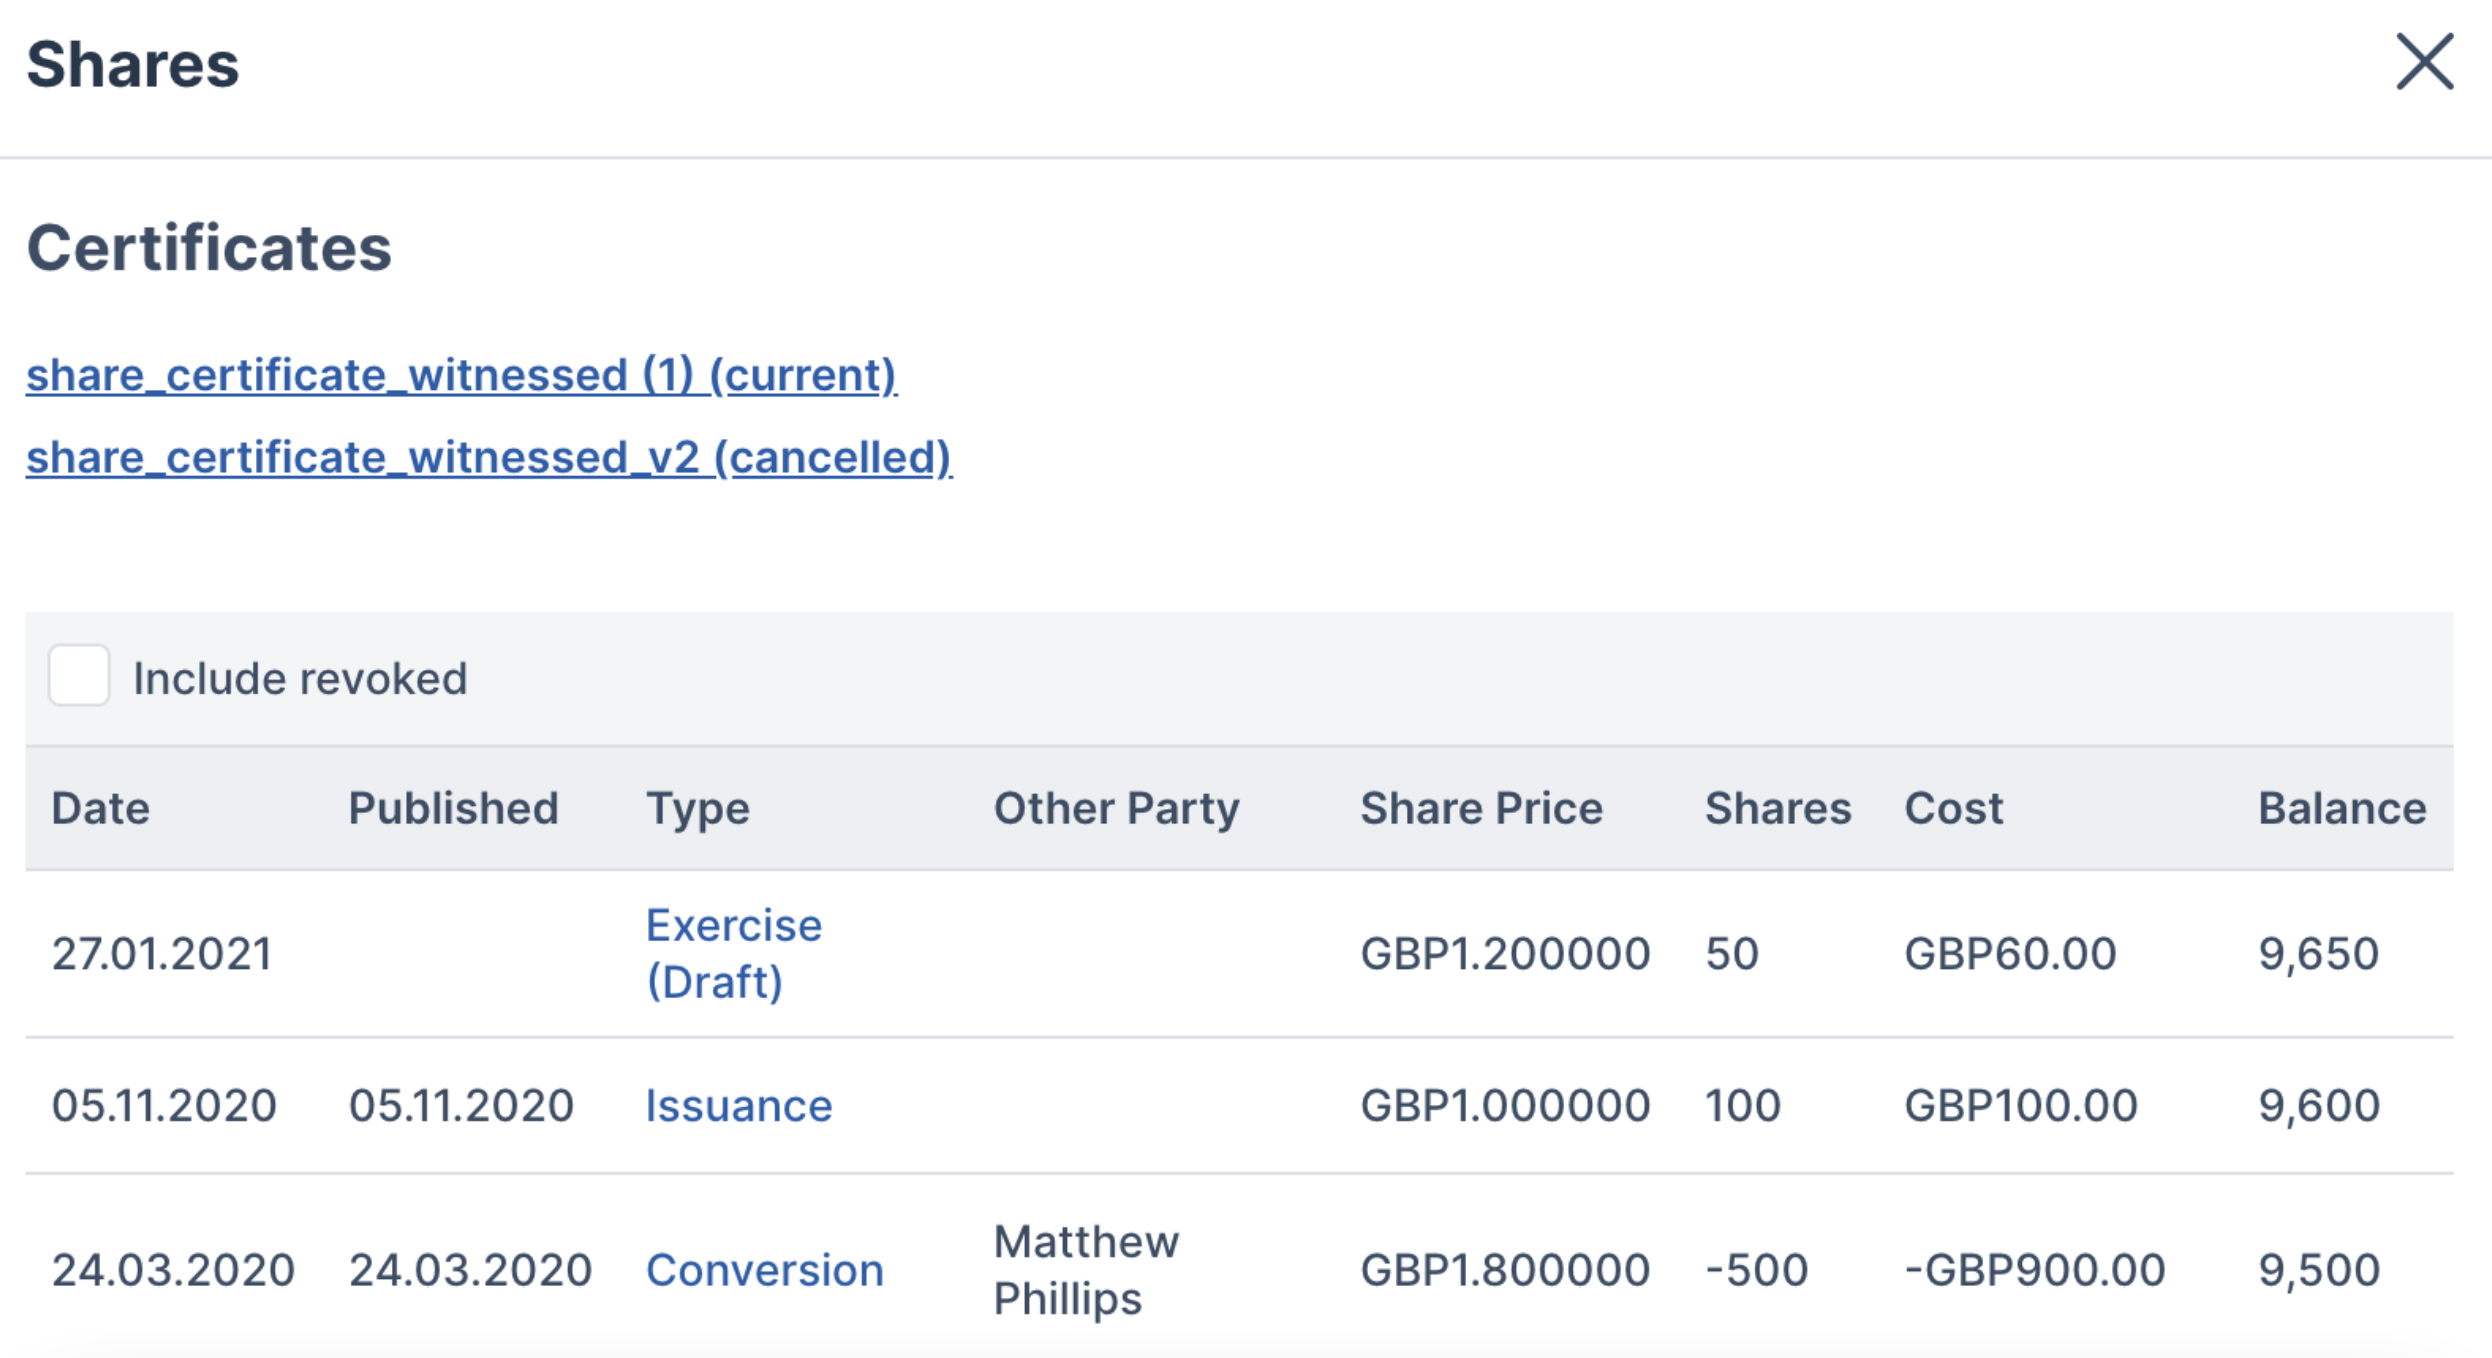This screenshot has height=1358, width=2492.
Task: Select cost GBP100.00
Action: pyautogui.click(x=2021, y=1105)
